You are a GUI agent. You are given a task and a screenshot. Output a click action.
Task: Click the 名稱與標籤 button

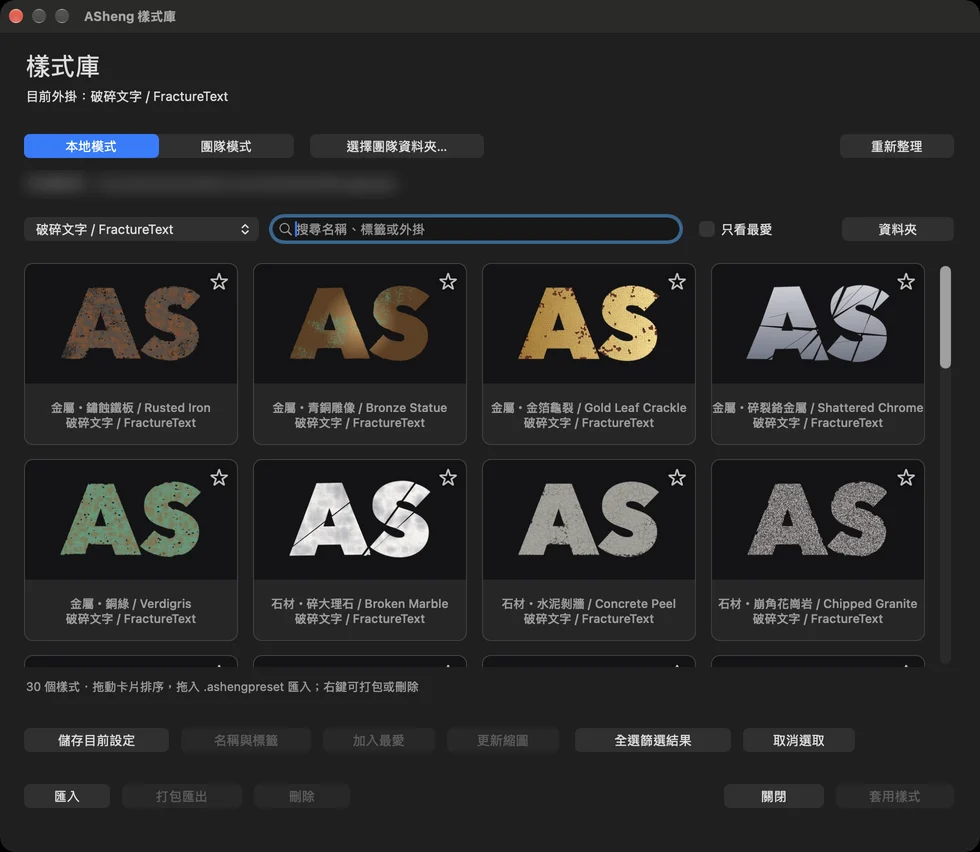click(246, 740)
